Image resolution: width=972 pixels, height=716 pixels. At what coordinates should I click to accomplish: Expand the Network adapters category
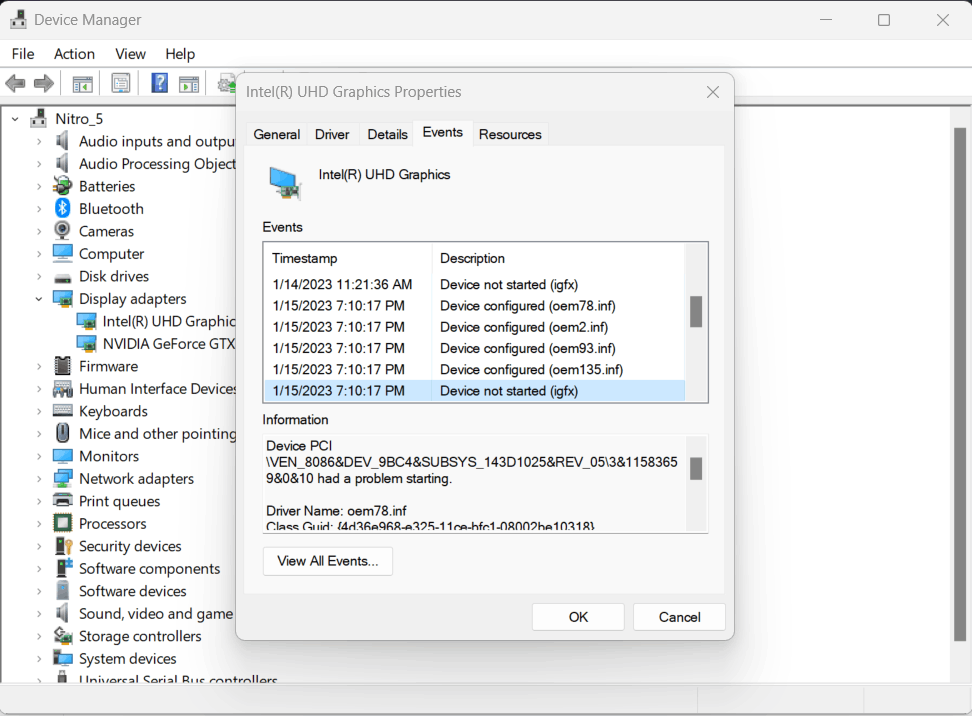click(39, 478)
